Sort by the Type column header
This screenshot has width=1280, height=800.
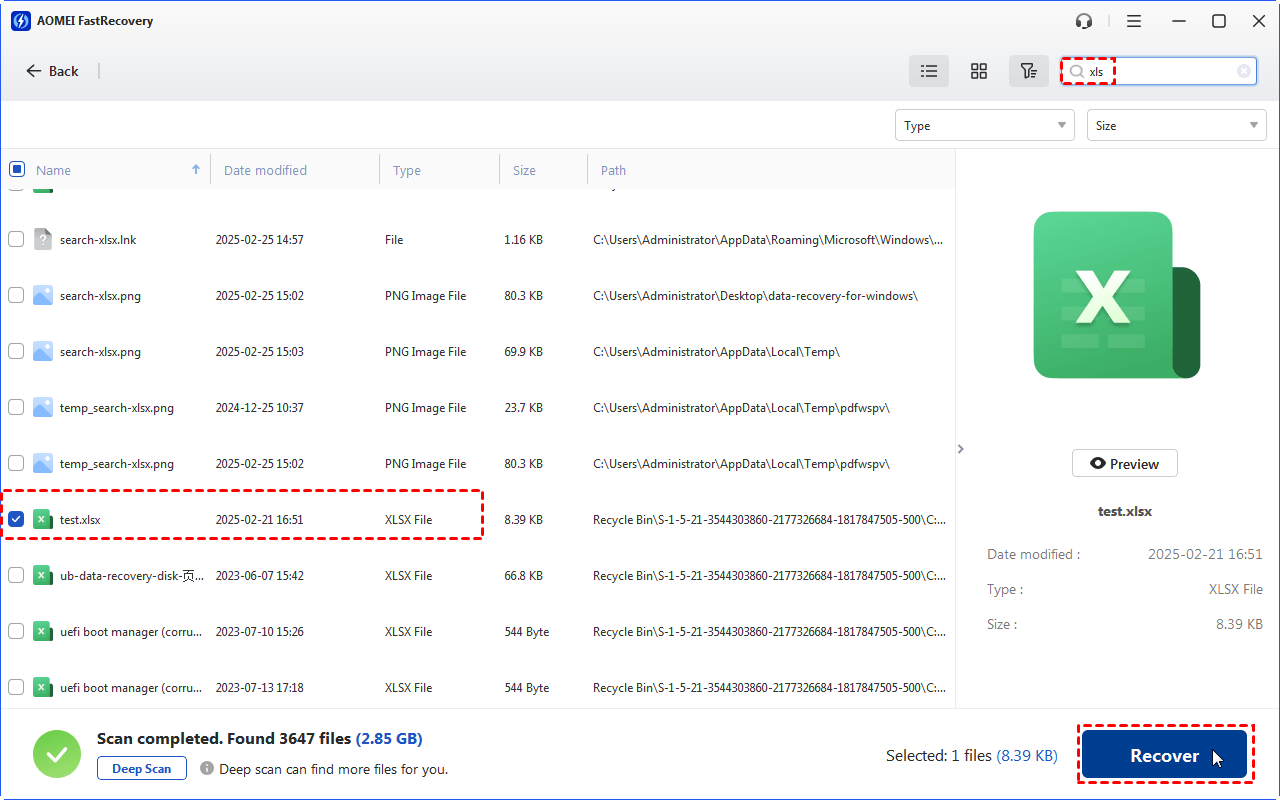pos(407,170)
